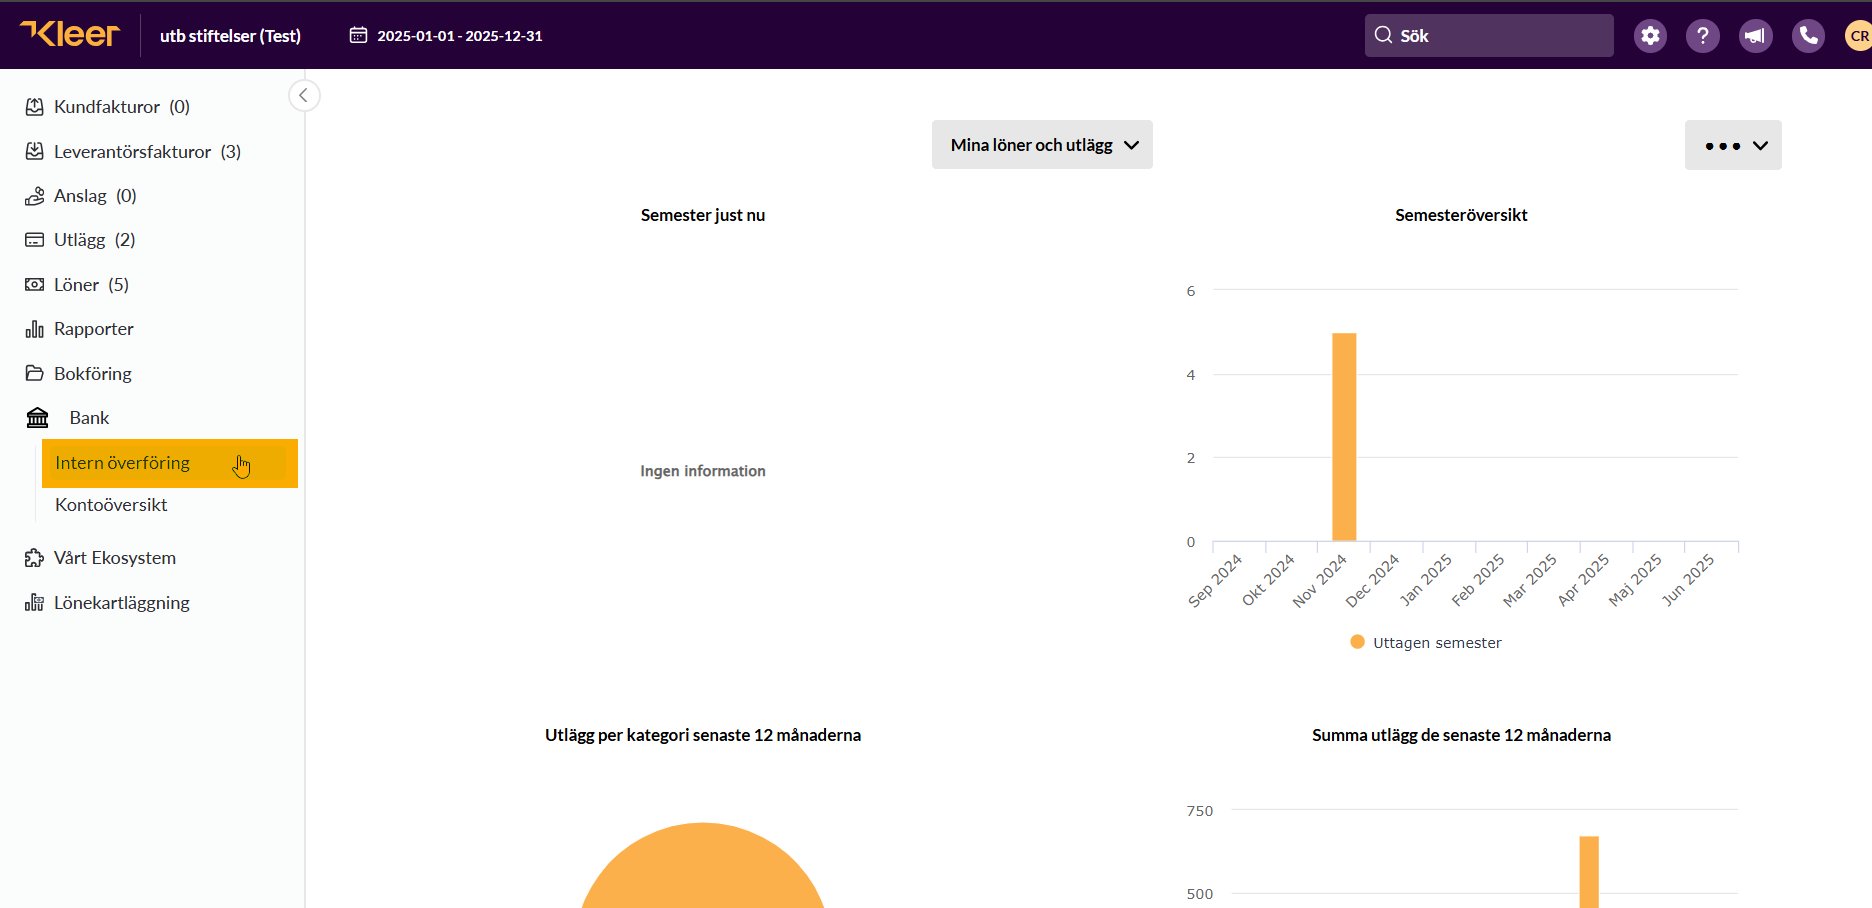The image size is (1872, 908).
Task: Click the Rapporter bar chart icon
Action: point(34,329)
